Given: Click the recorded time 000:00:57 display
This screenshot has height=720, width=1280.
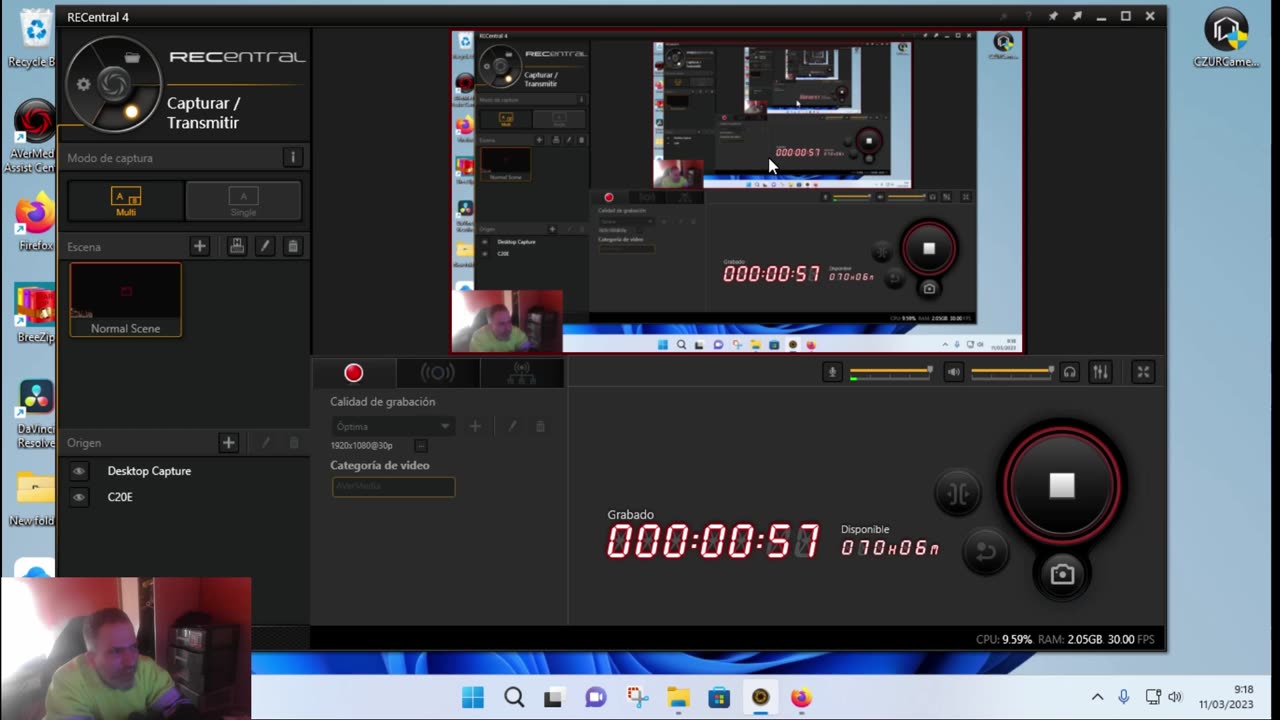Looking at the screenshot, I should 713,542.
